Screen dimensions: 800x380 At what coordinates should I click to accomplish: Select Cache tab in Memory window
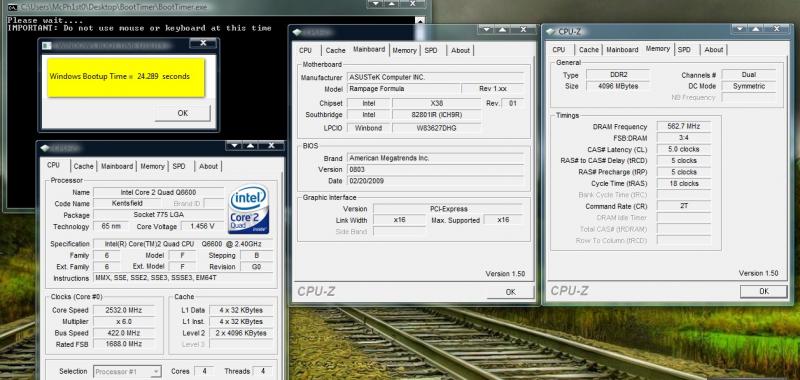[x=588, y=49]
